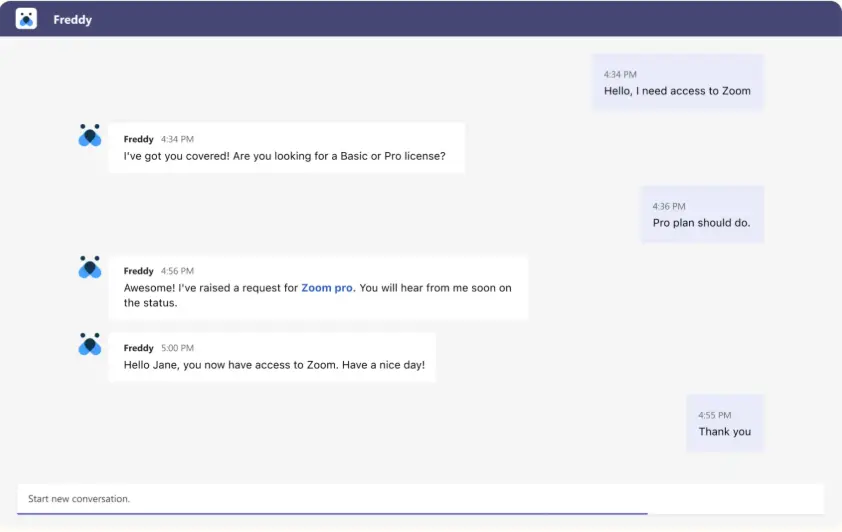Image resolution: width=842 pixels, height=532 pixels.
Task: Select Freddy's avatar beside the Zoom pro request message
Action: [x=90, y=268]
